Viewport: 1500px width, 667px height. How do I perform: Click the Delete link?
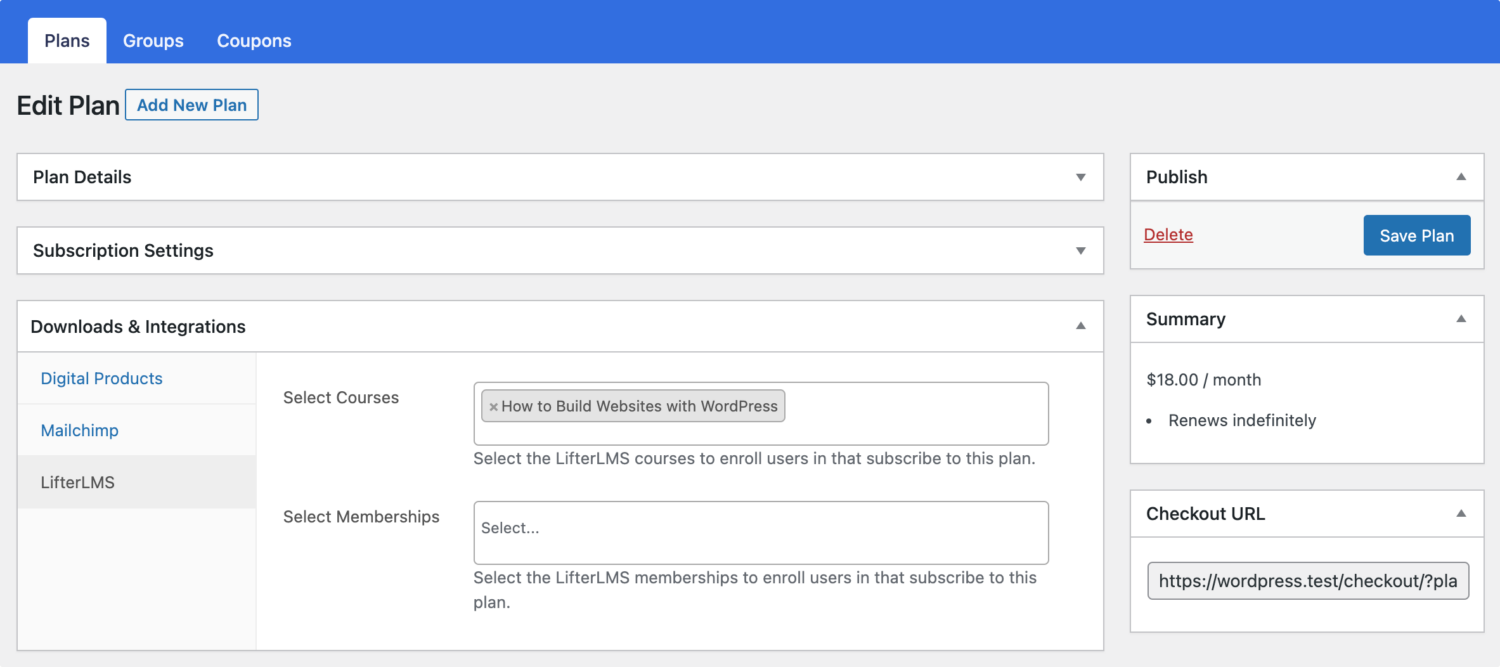click(x=1168, y=235)
